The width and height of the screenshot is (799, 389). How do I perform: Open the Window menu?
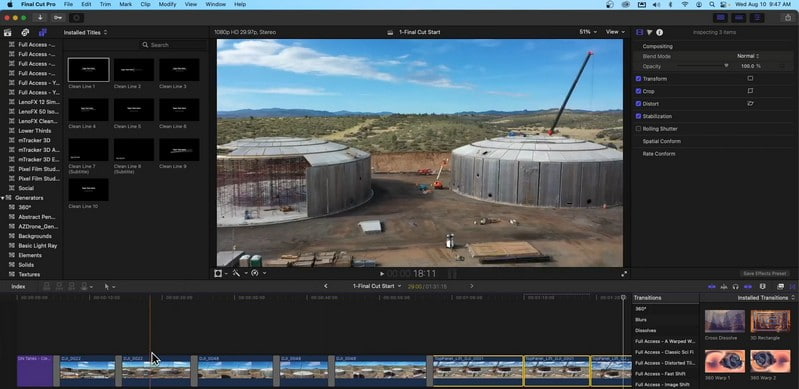pyautogui.click(x=216, y=4)
